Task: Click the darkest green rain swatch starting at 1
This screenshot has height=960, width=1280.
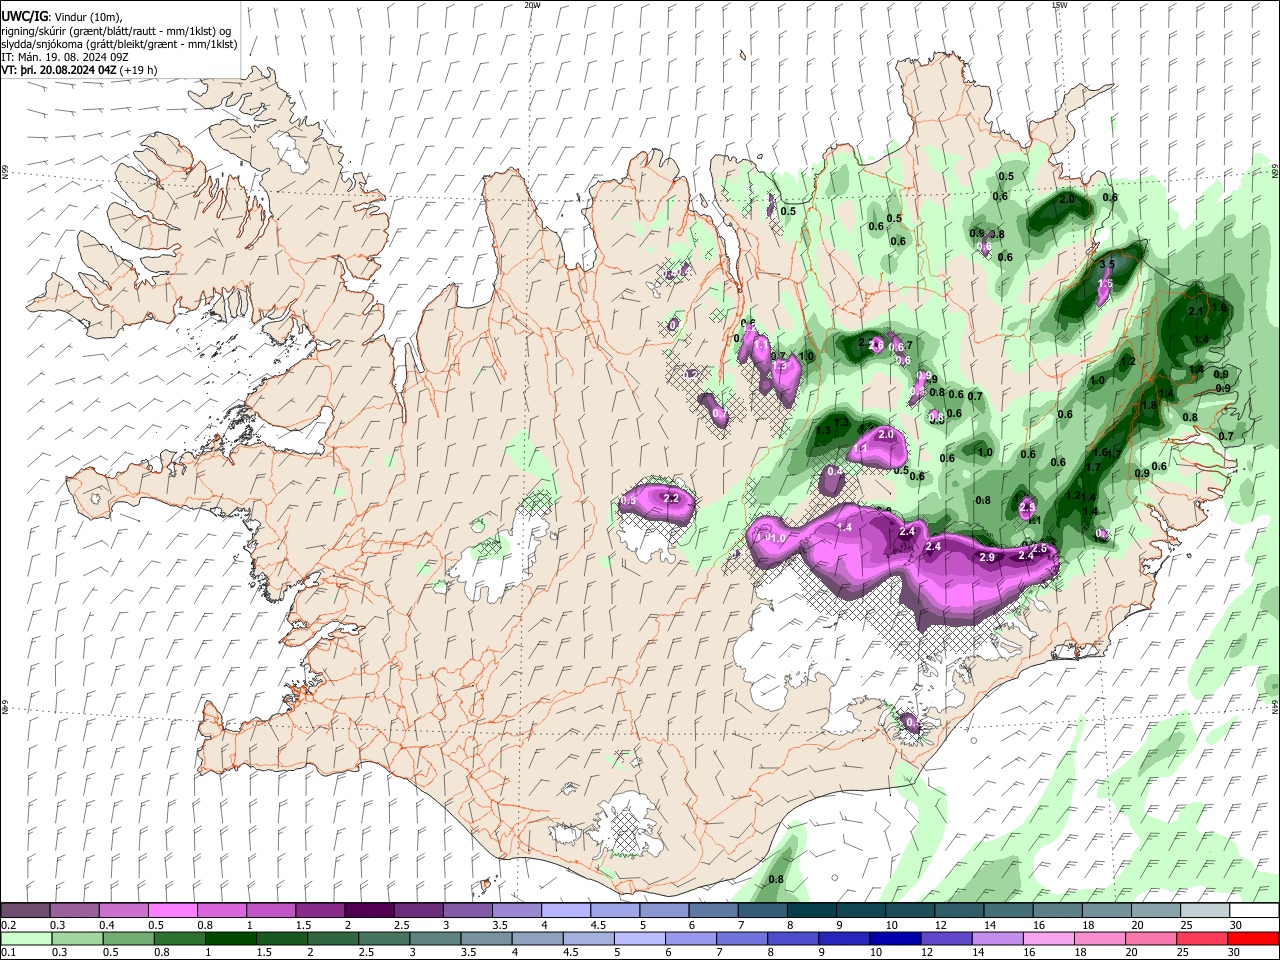Action: [x=230, y=938]
